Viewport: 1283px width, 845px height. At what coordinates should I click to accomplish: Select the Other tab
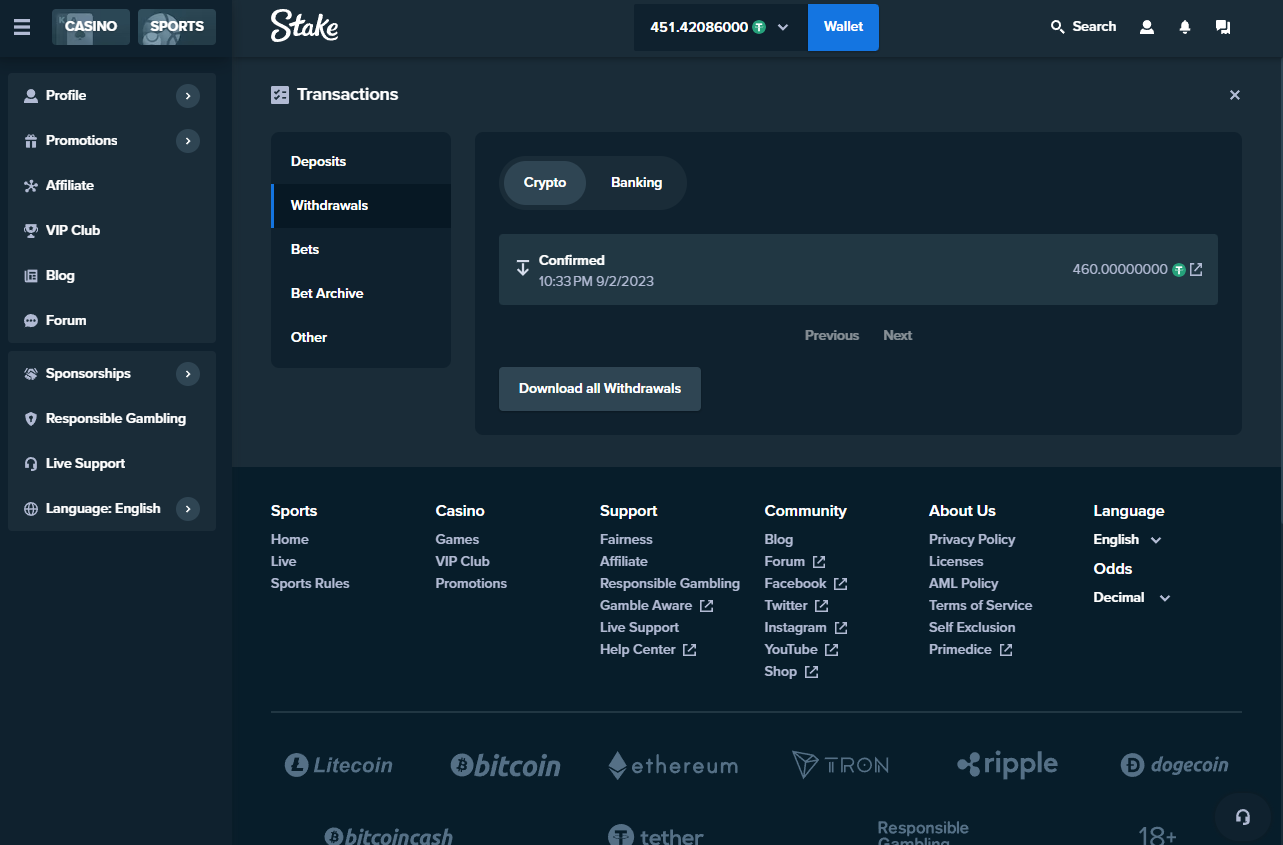coord(361,338)
